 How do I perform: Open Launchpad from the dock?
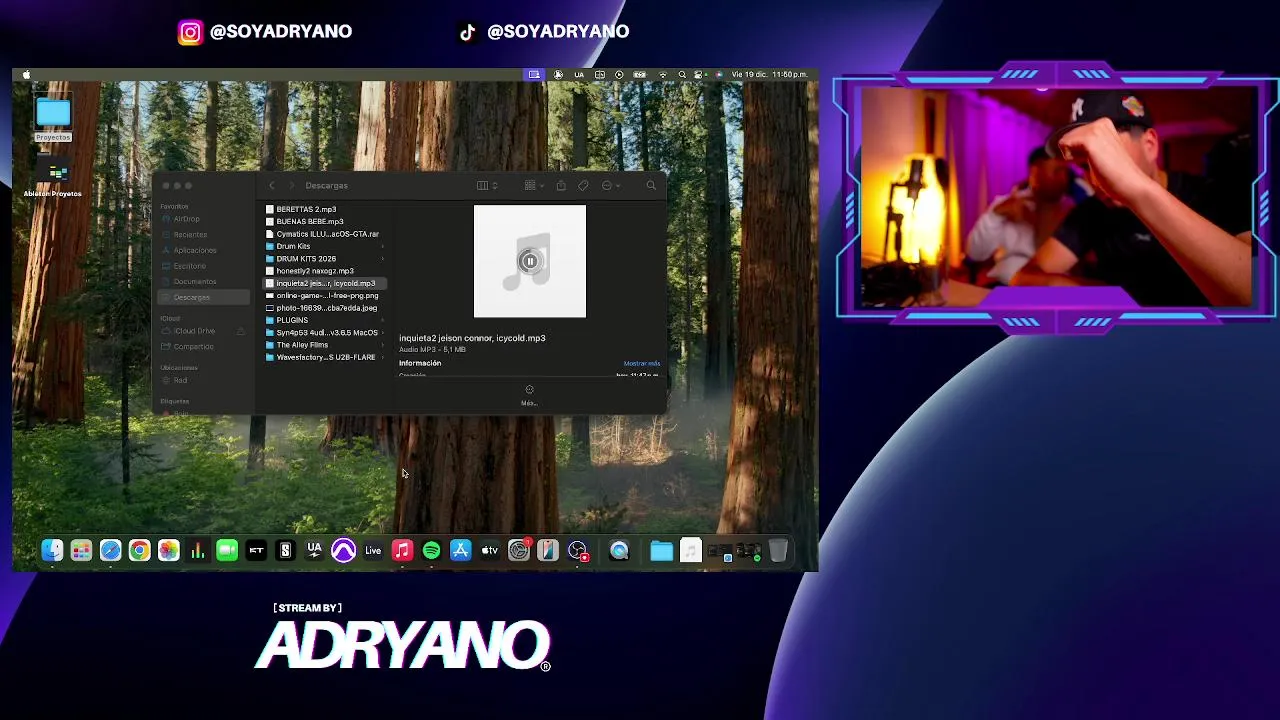tap(81, 550)
